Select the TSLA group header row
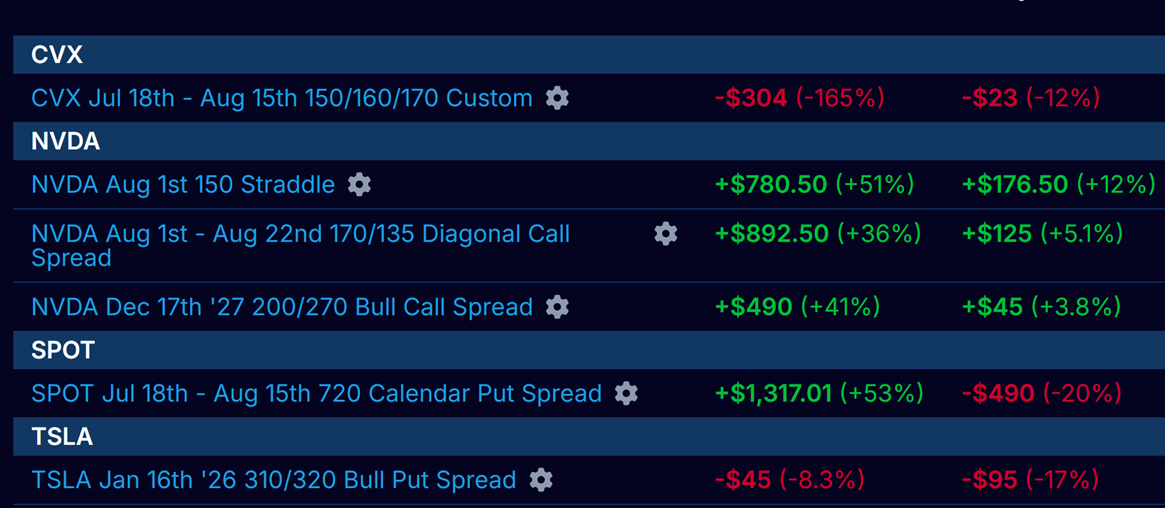The width and height of the screenshot is (1165, 508). point(588,436)
